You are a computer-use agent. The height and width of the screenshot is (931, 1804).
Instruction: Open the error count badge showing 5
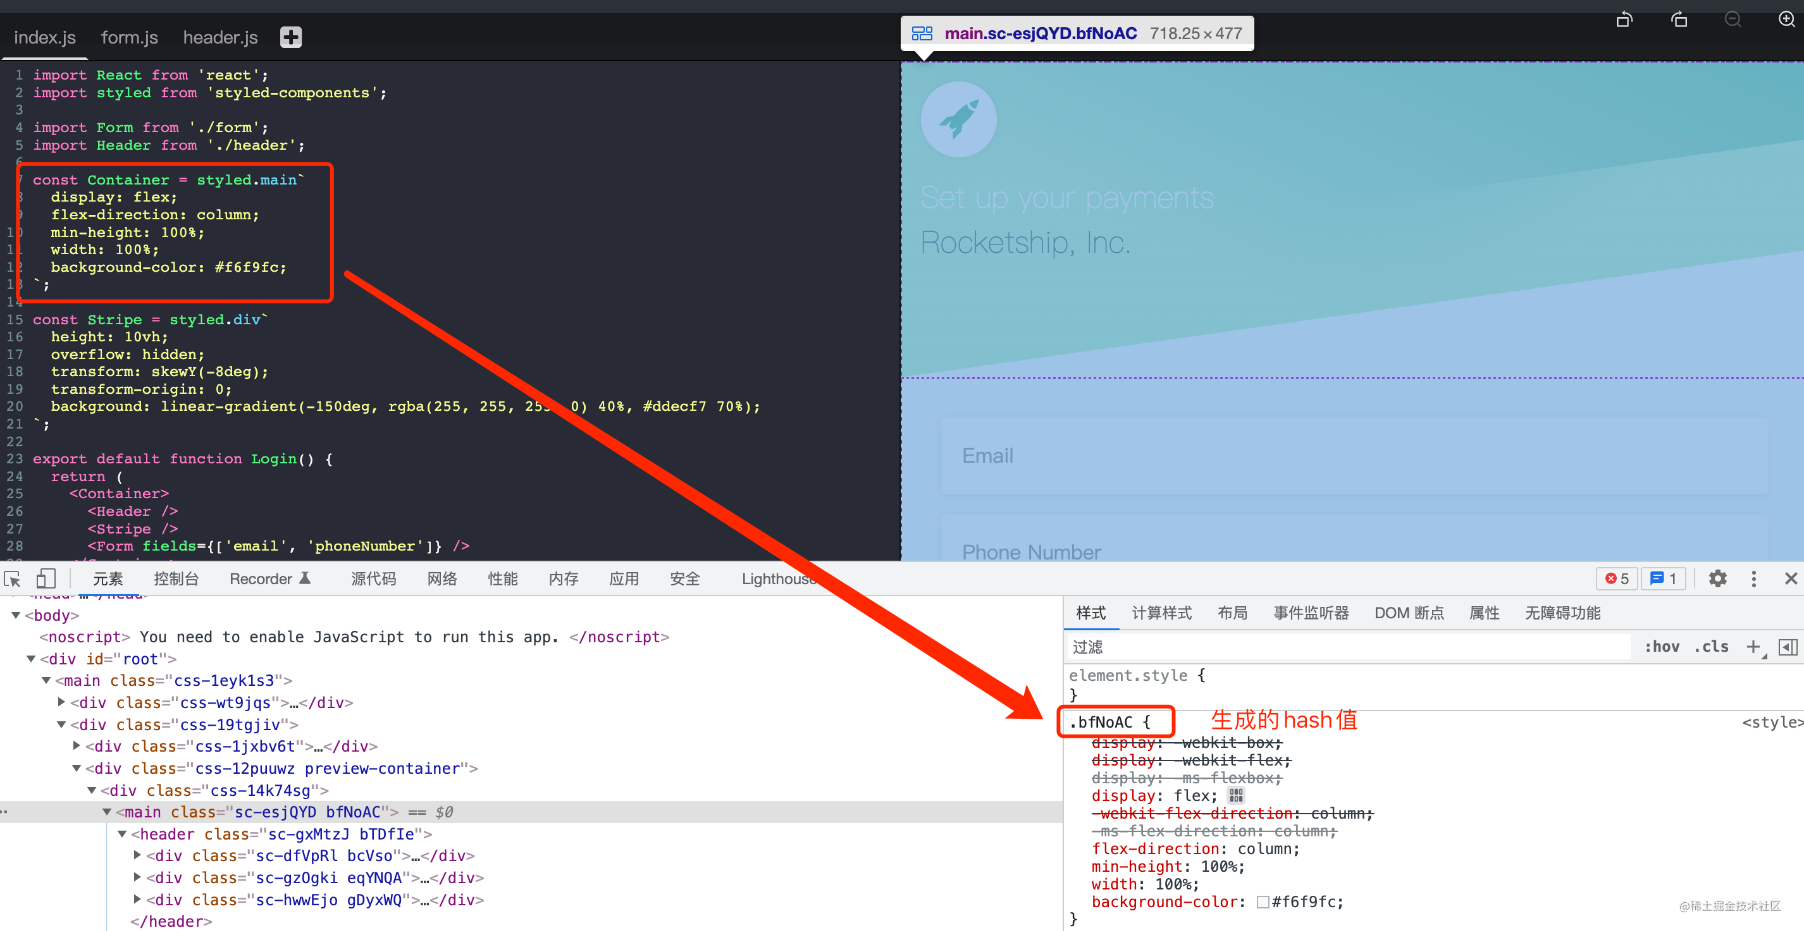tap(1617, 578)
